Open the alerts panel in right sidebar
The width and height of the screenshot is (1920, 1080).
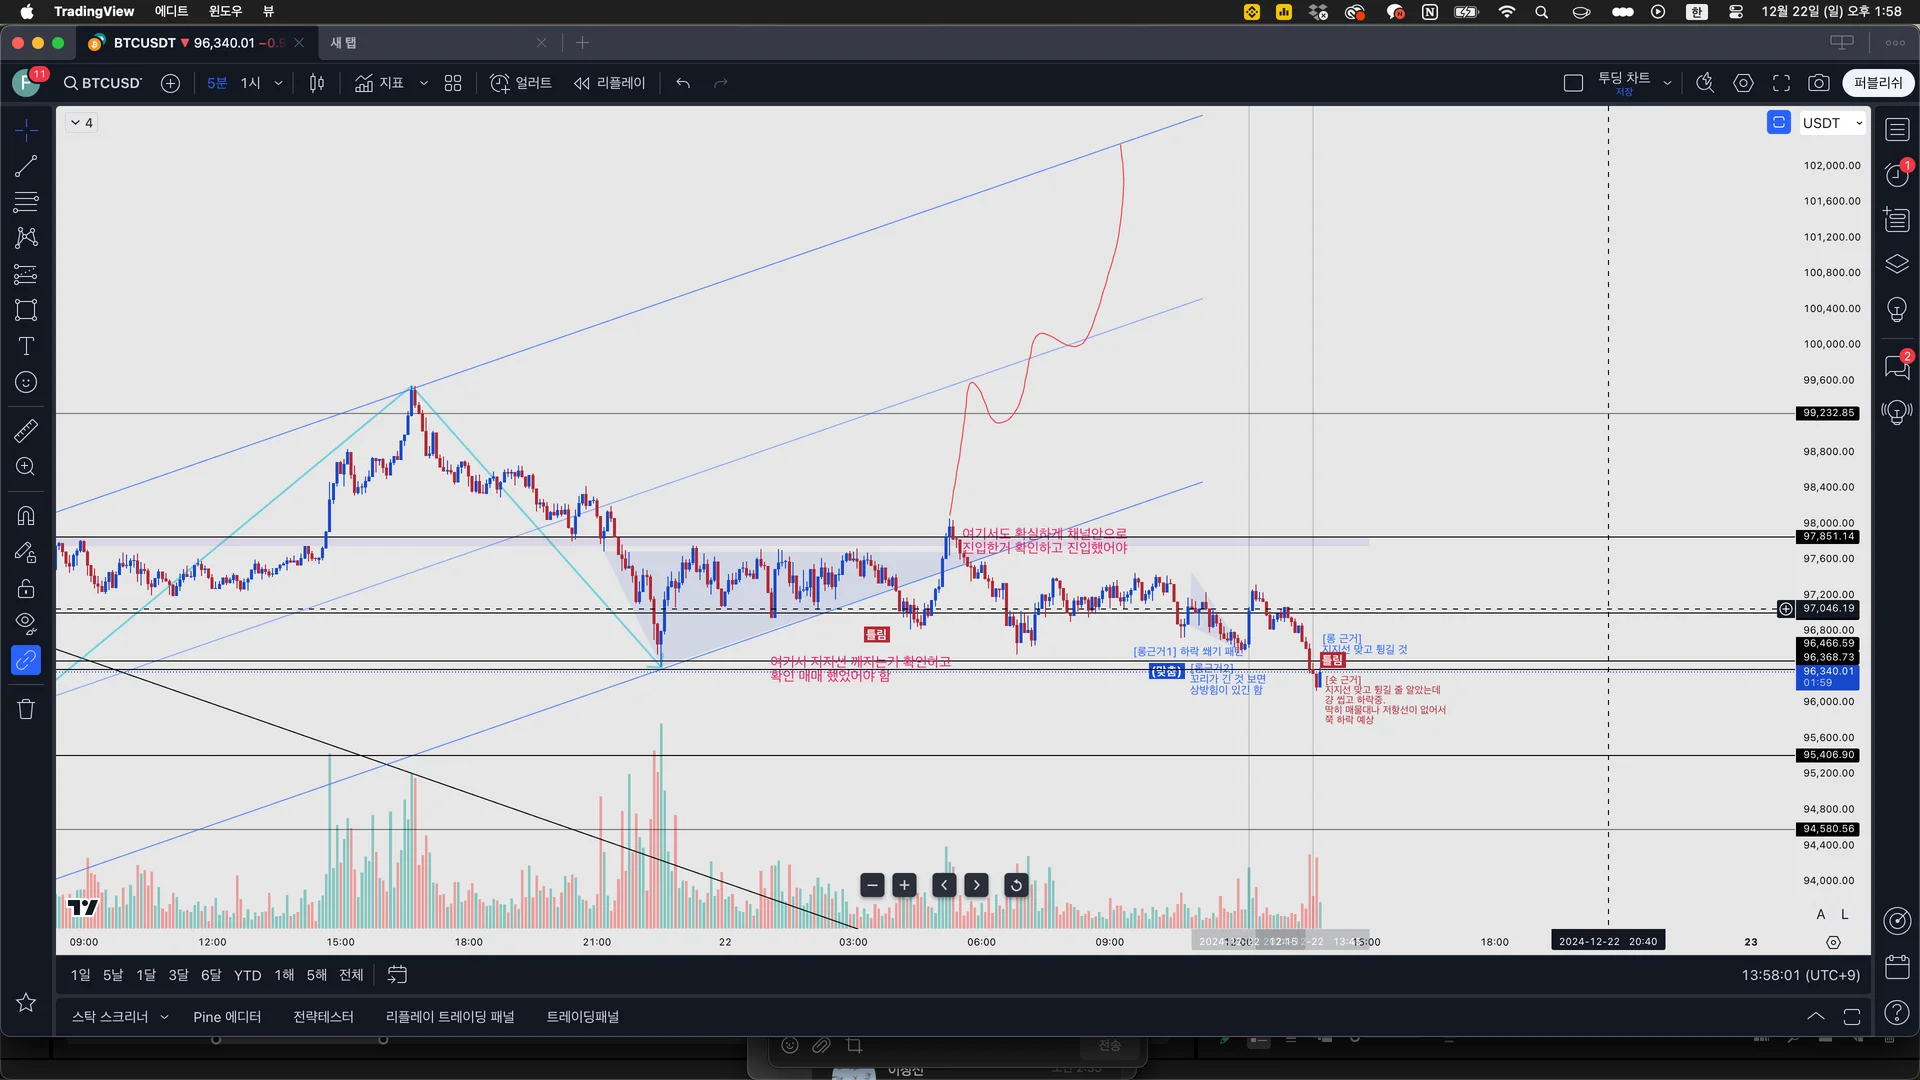point(1897,175)
